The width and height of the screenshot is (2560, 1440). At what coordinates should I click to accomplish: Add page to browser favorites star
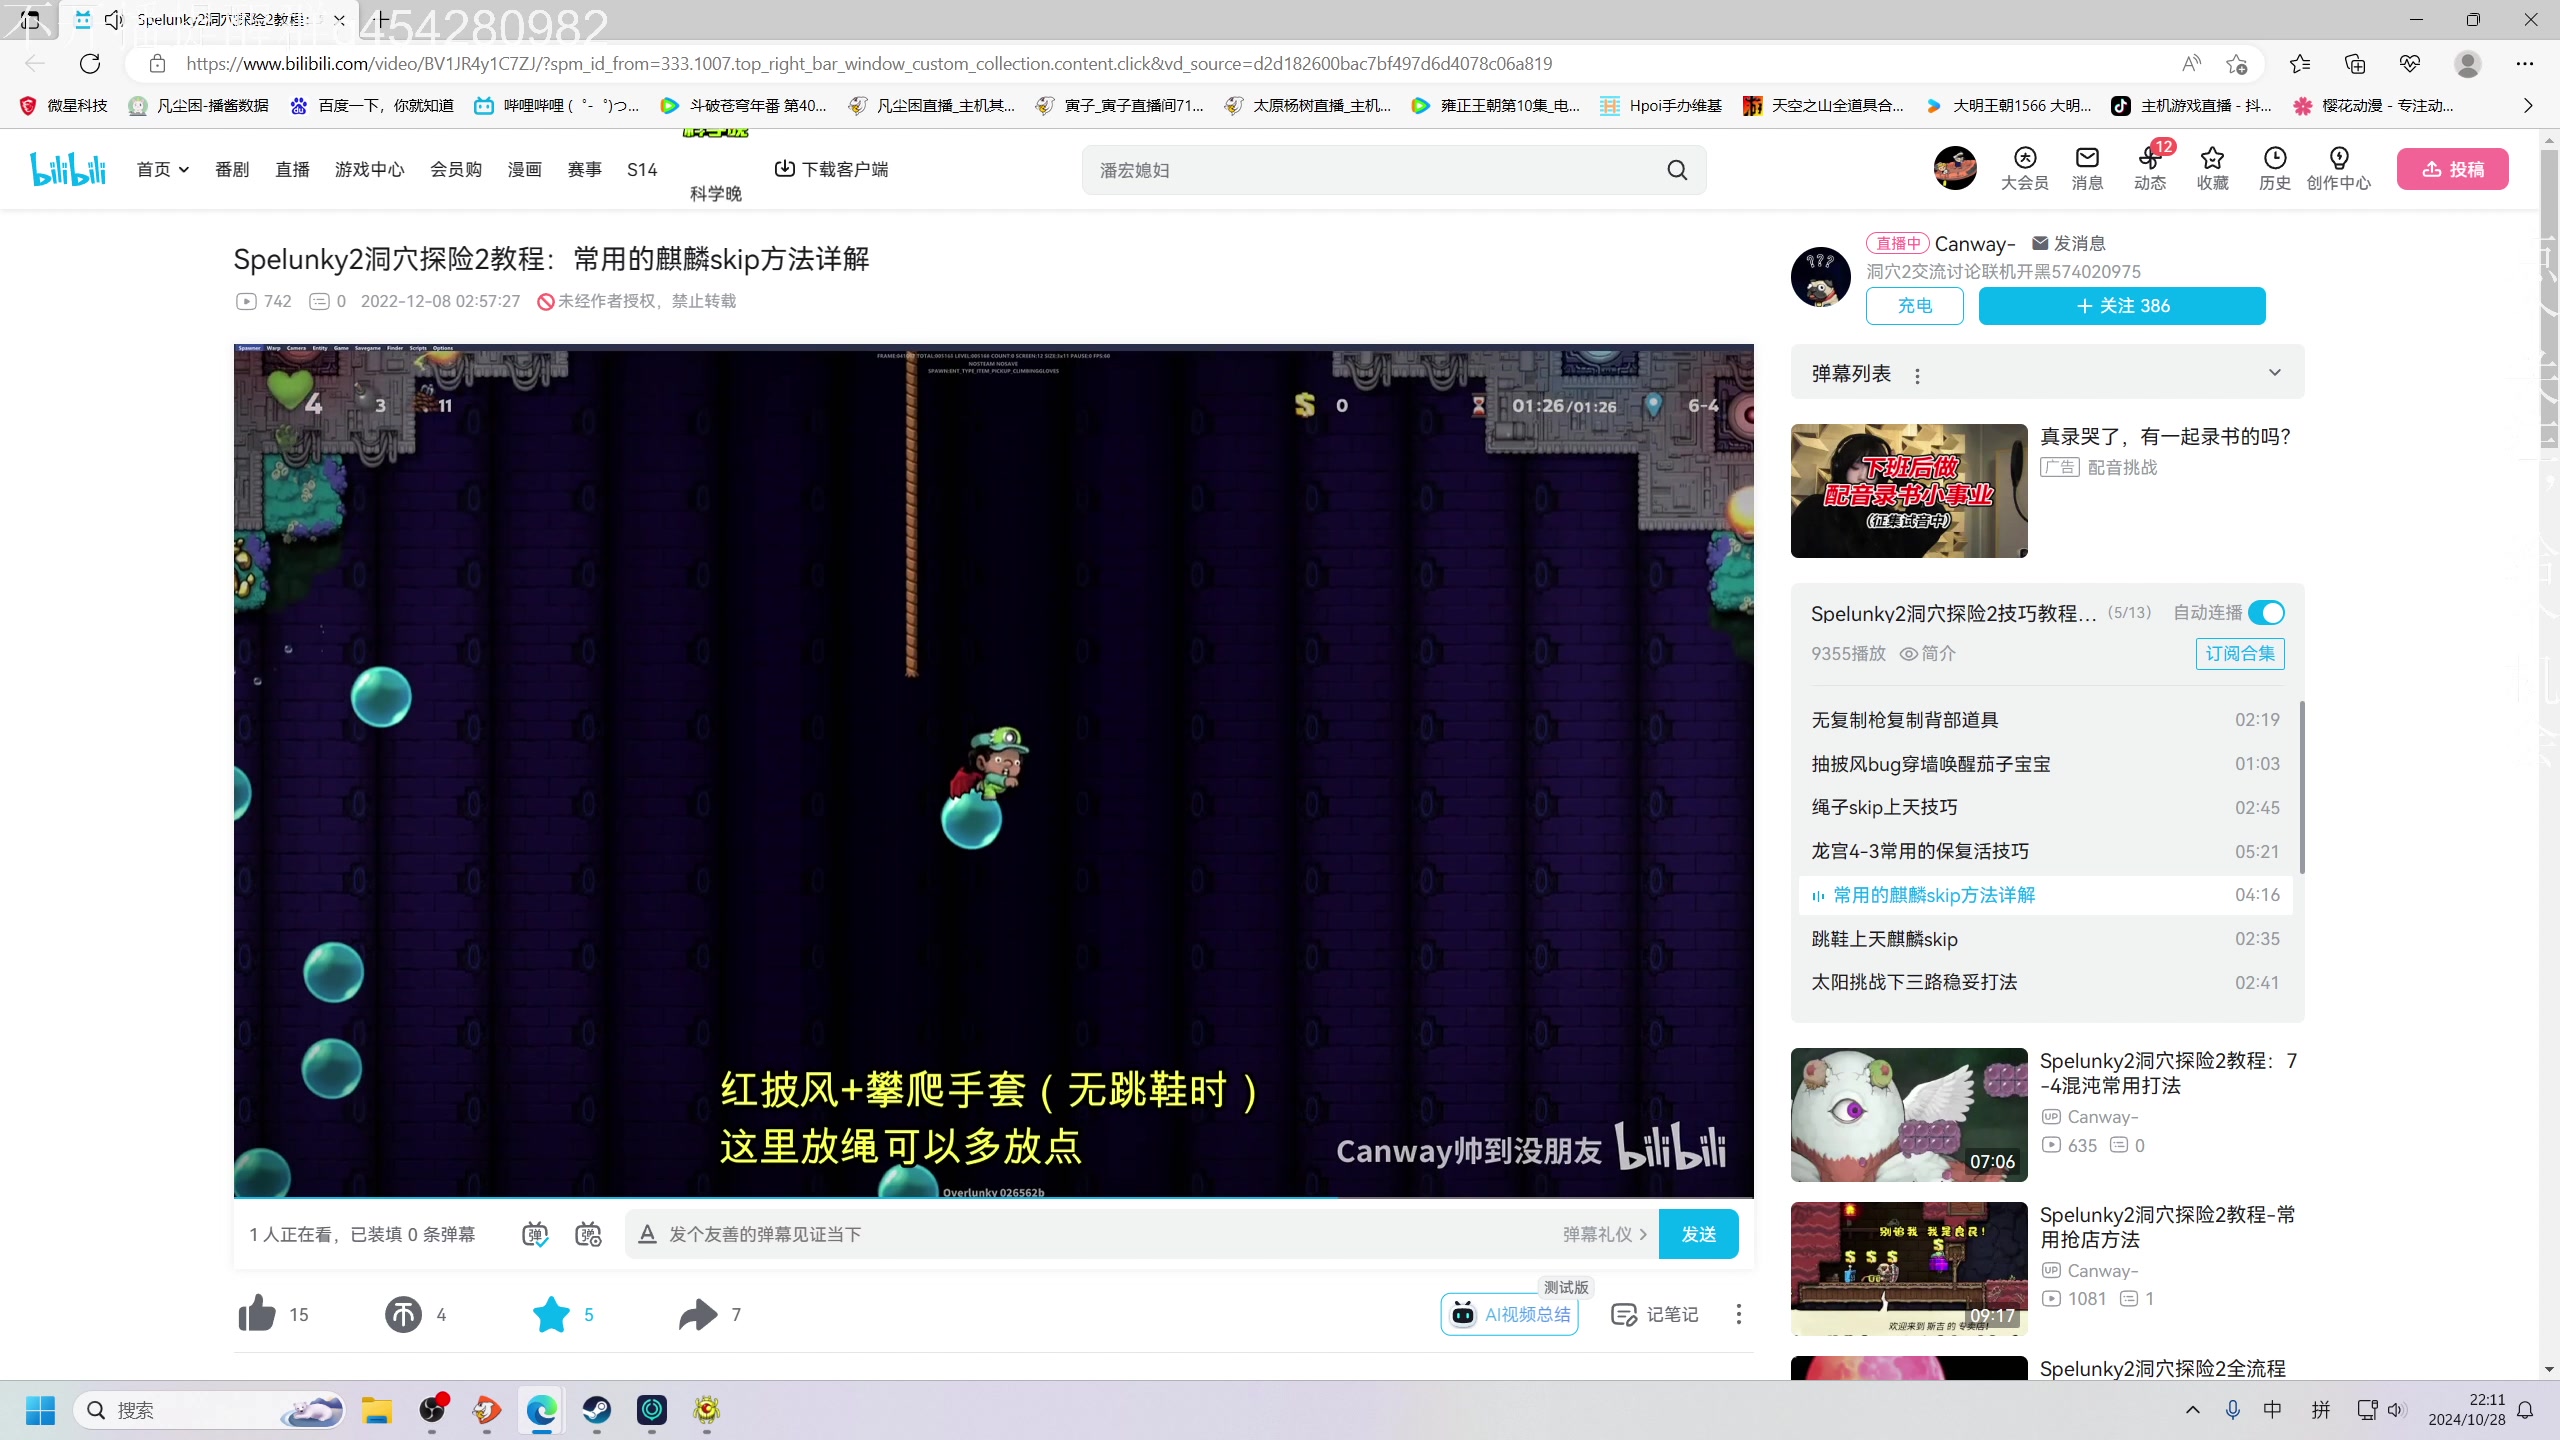coord(2237,64)
